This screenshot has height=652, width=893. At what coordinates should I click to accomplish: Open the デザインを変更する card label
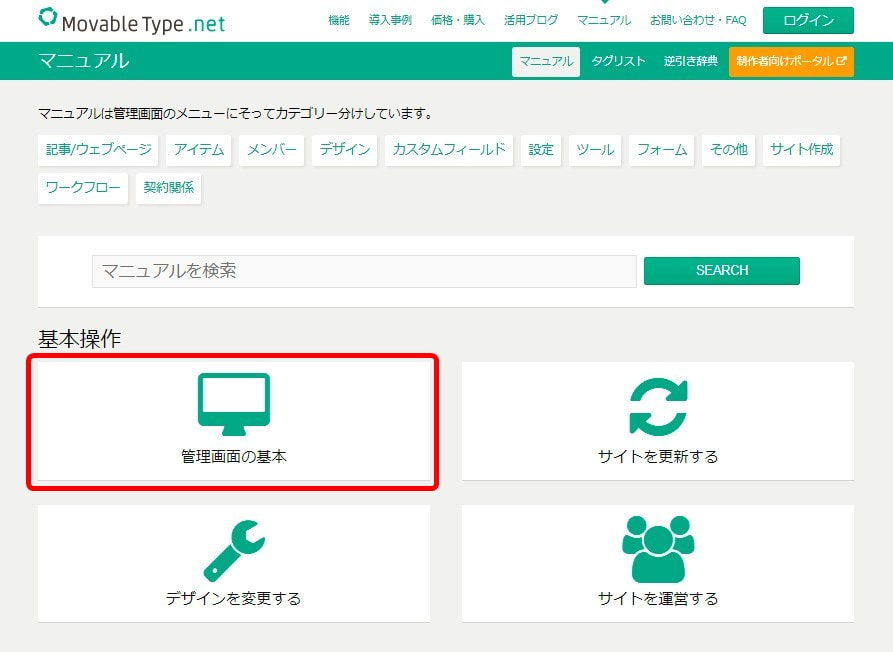click(x=234, y=598)
